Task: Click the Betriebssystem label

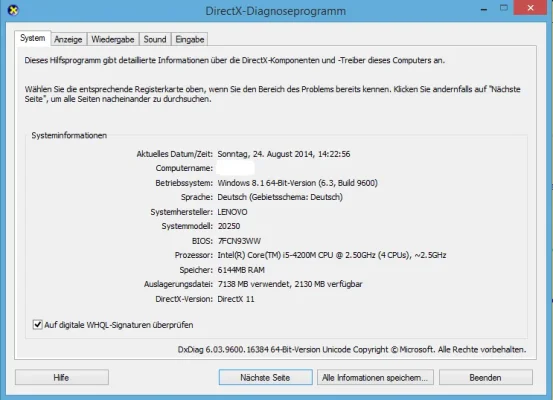Action: pyautogui.click(x=184, y=183)
